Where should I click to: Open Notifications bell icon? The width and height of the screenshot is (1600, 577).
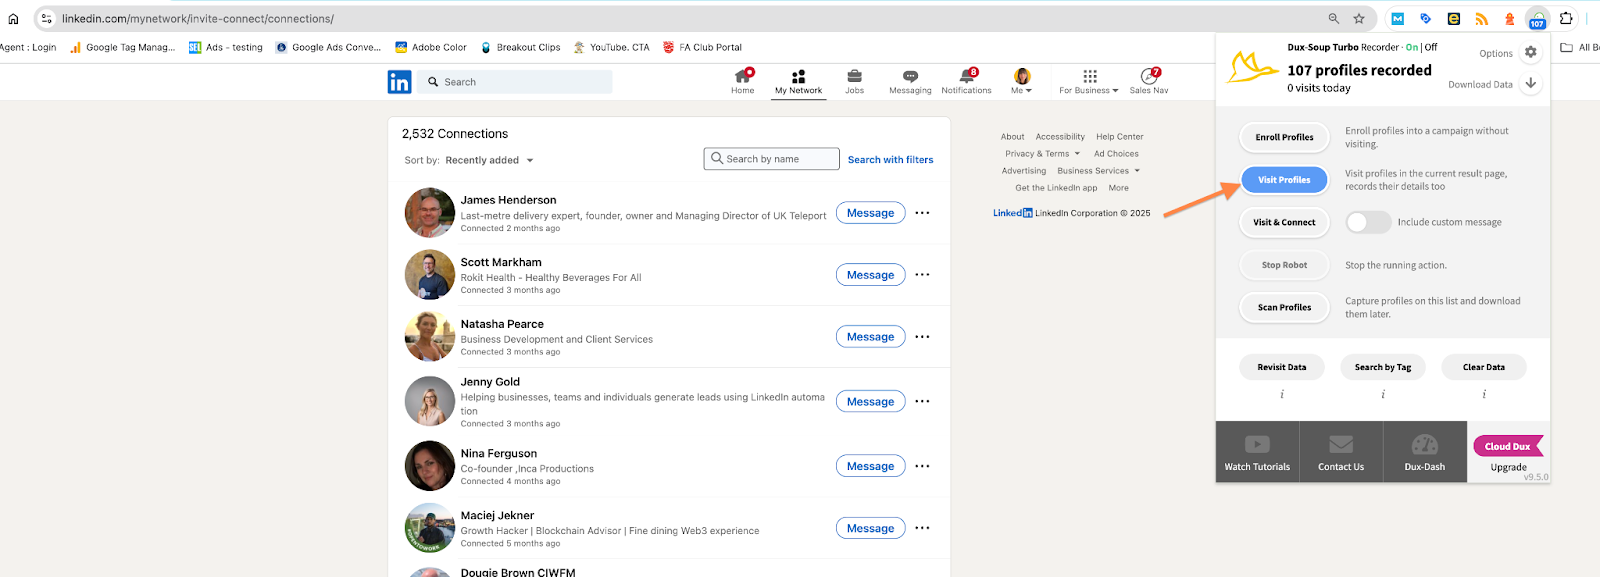[967, 76]
